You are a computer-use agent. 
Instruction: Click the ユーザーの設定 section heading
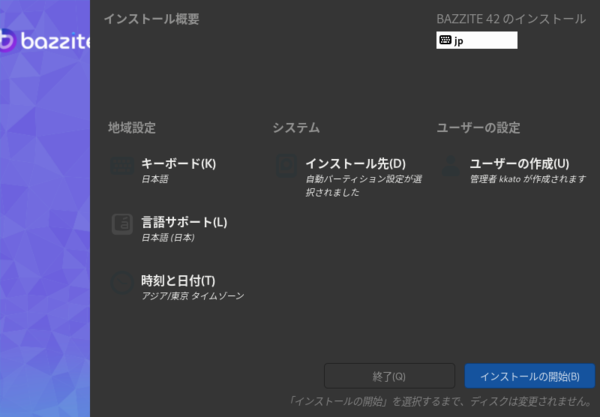pos(478,128)
